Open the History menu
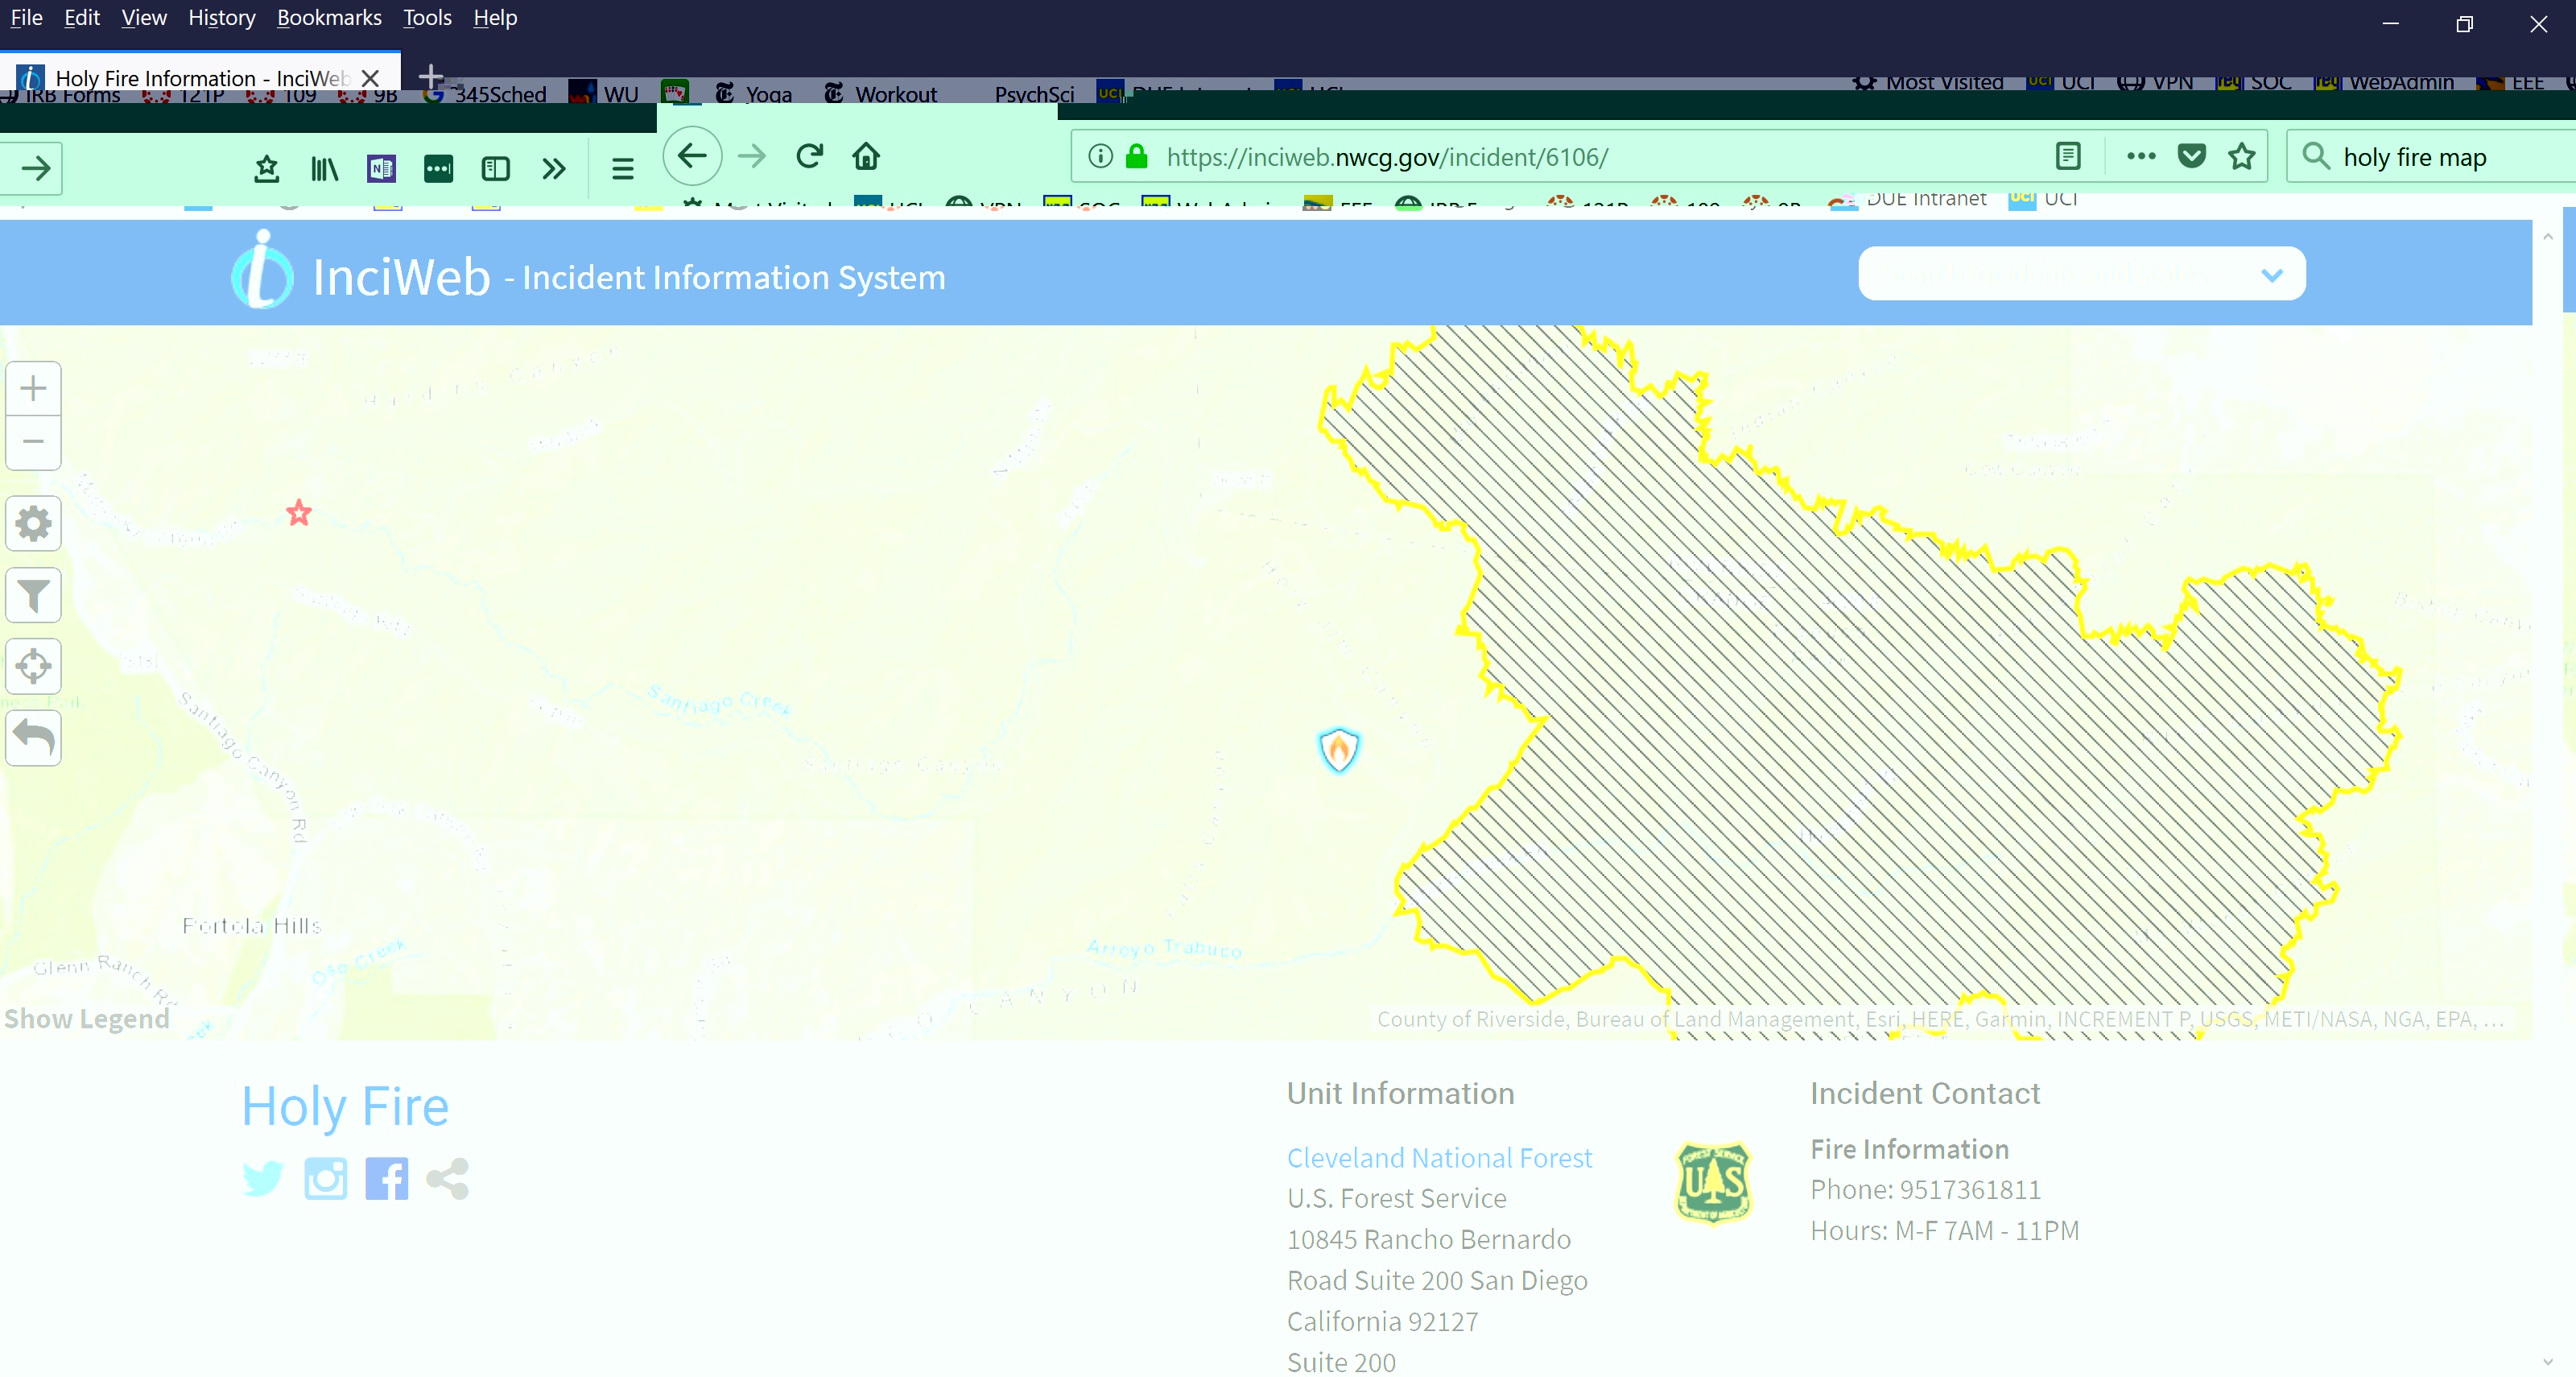2576x1377 pixels. 221,18
